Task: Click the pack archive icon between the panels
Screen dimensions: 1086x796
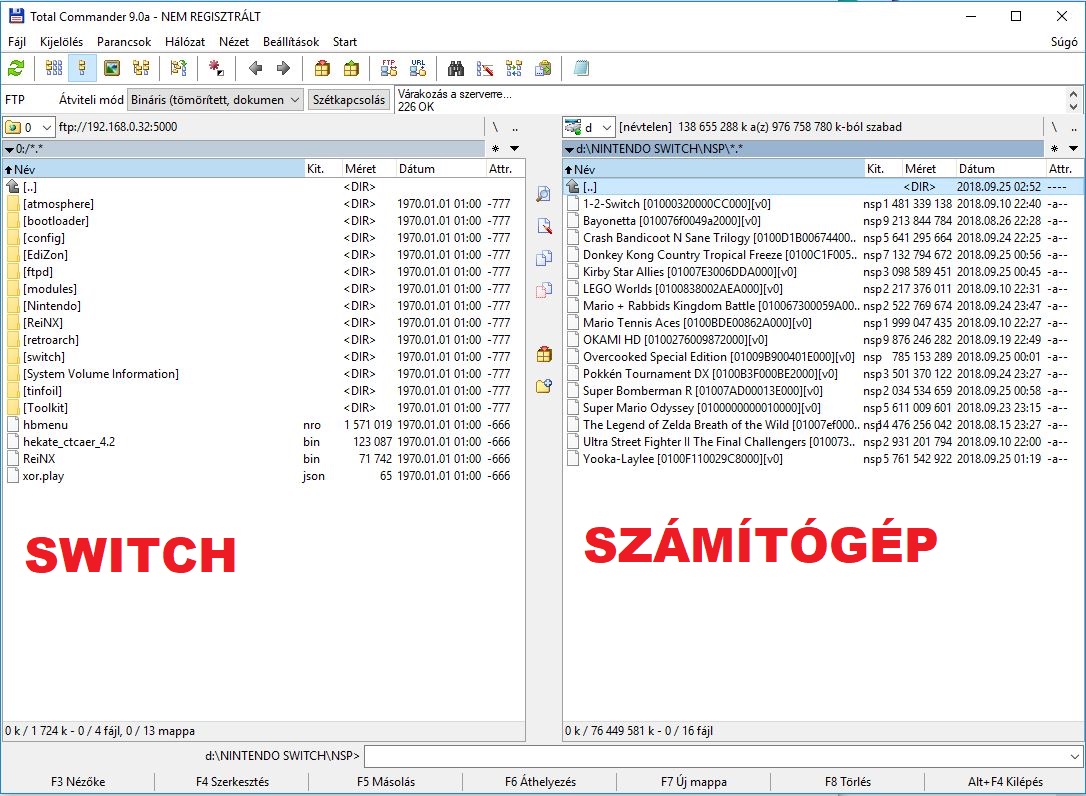Action: (544, 355)
